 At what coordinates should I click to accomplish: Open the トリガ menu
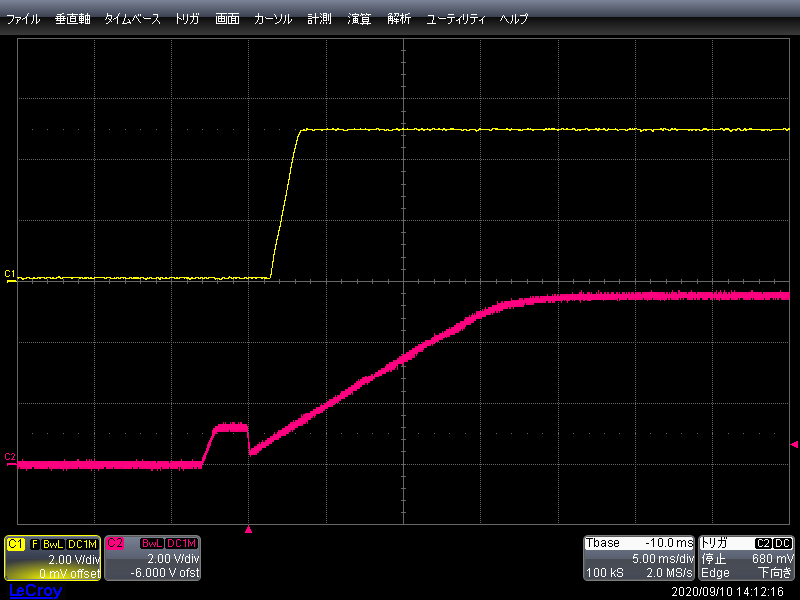187,19
